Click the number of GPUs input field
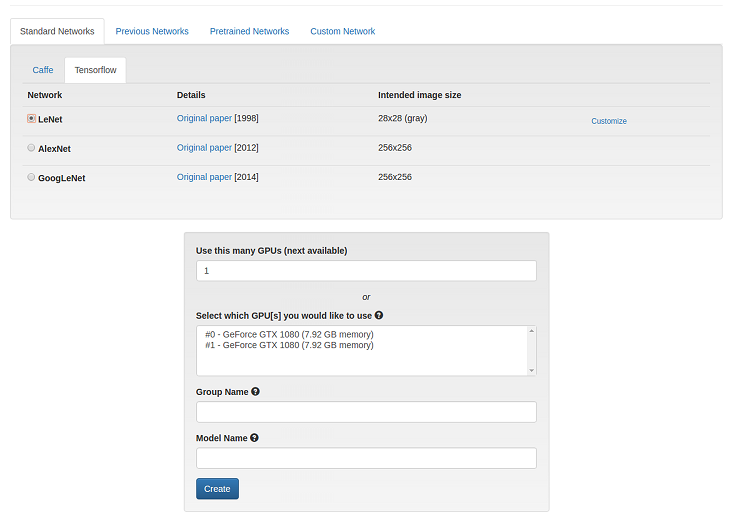Screen dimensions: 737x530 tap(366, 271)
